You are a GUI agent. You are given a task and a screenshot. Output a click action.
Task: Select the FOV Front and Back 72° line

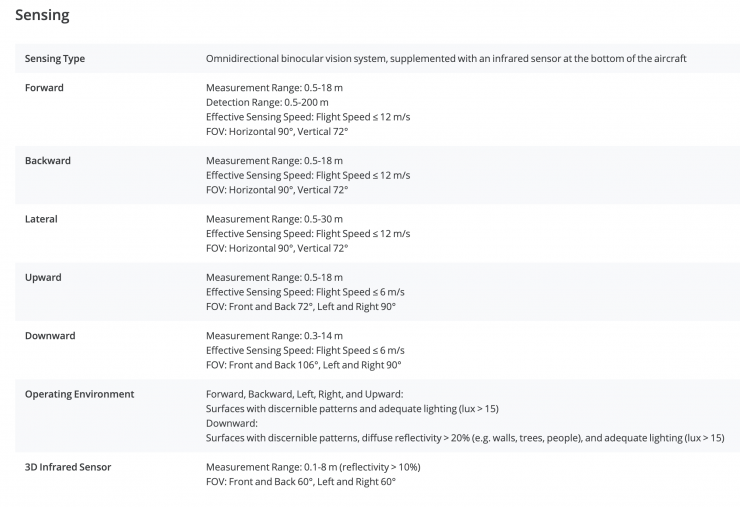(301, 306)
